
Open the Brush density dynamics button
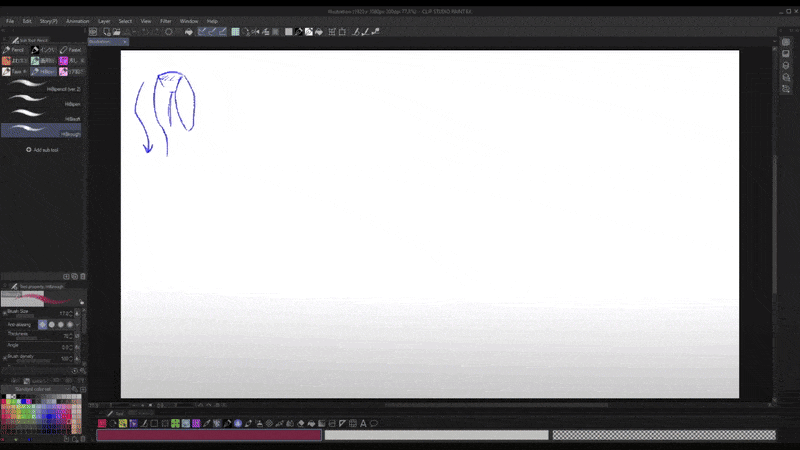coord(77,359)
